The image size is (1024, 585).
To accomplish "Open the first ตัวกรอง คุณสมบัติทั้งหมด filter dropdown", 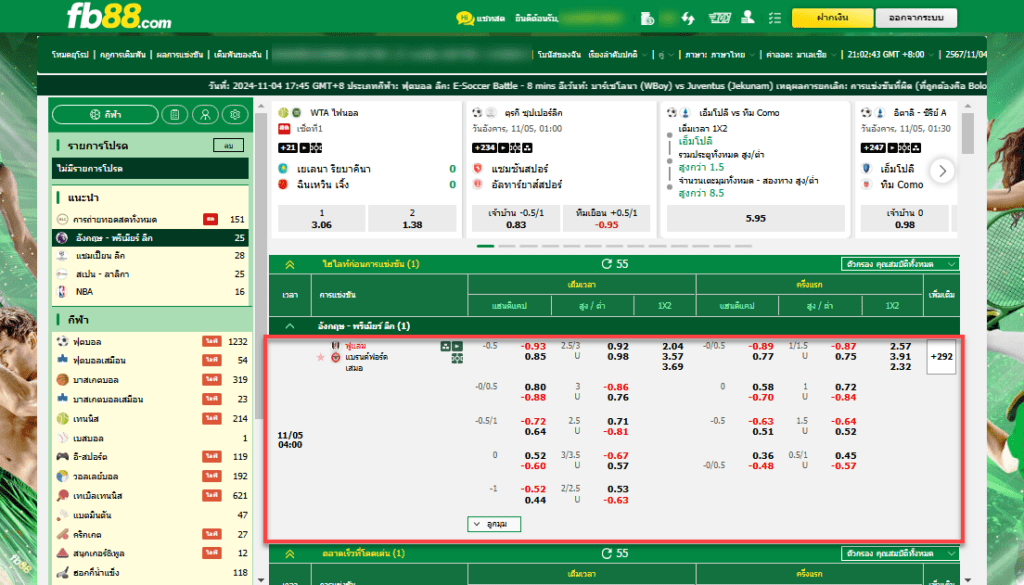I will pyautogui.click(x=900, y=264).
